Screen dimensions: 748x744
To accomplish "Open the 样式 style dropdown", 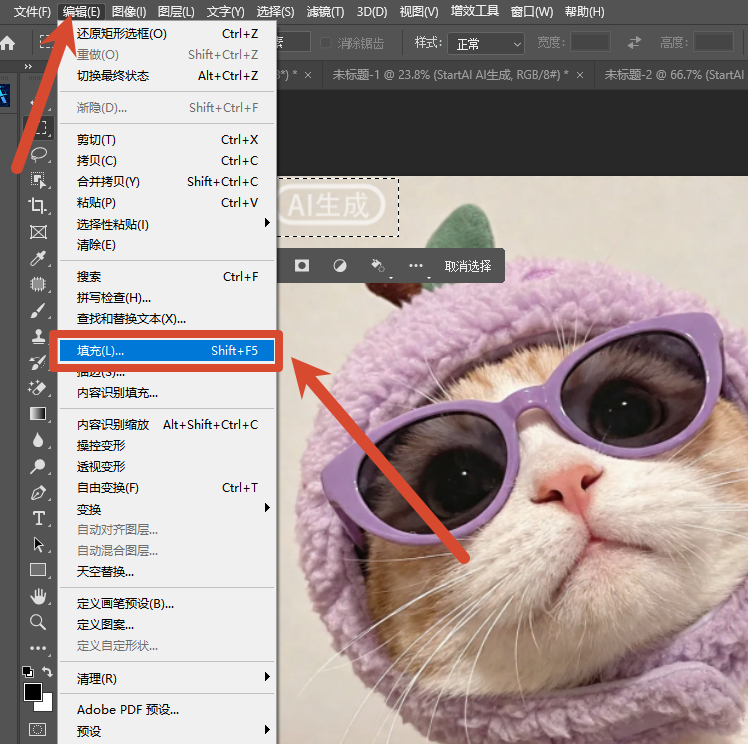I will 486,44.
